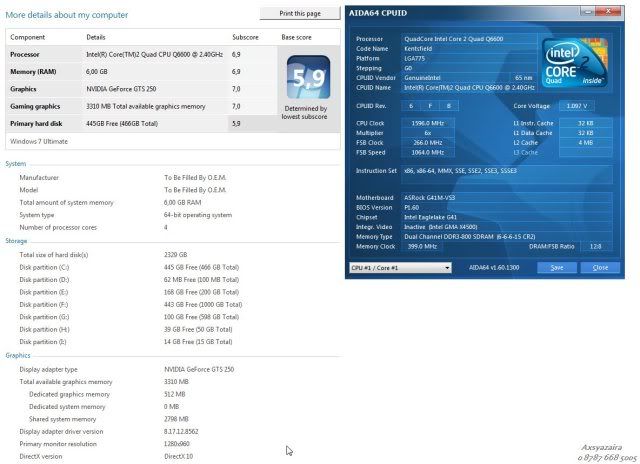Image resolution: width=640 pixels, height=464 pixels.
Task: Click the 'More details about my computer' heading
Action: (67, 15)
